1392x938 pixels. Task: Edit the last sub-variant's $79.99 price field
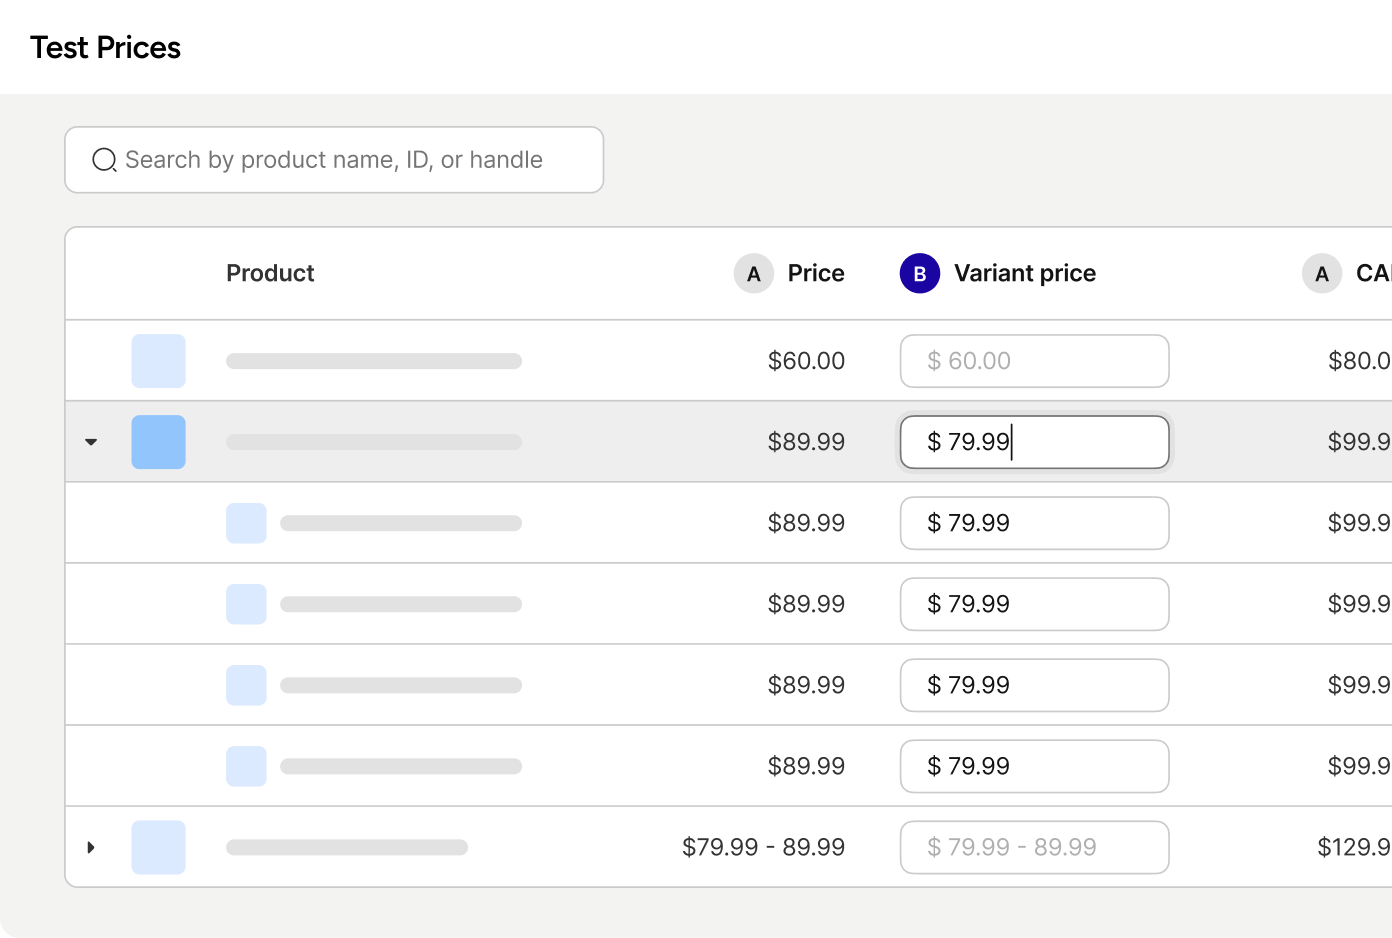click(1034, 766)
